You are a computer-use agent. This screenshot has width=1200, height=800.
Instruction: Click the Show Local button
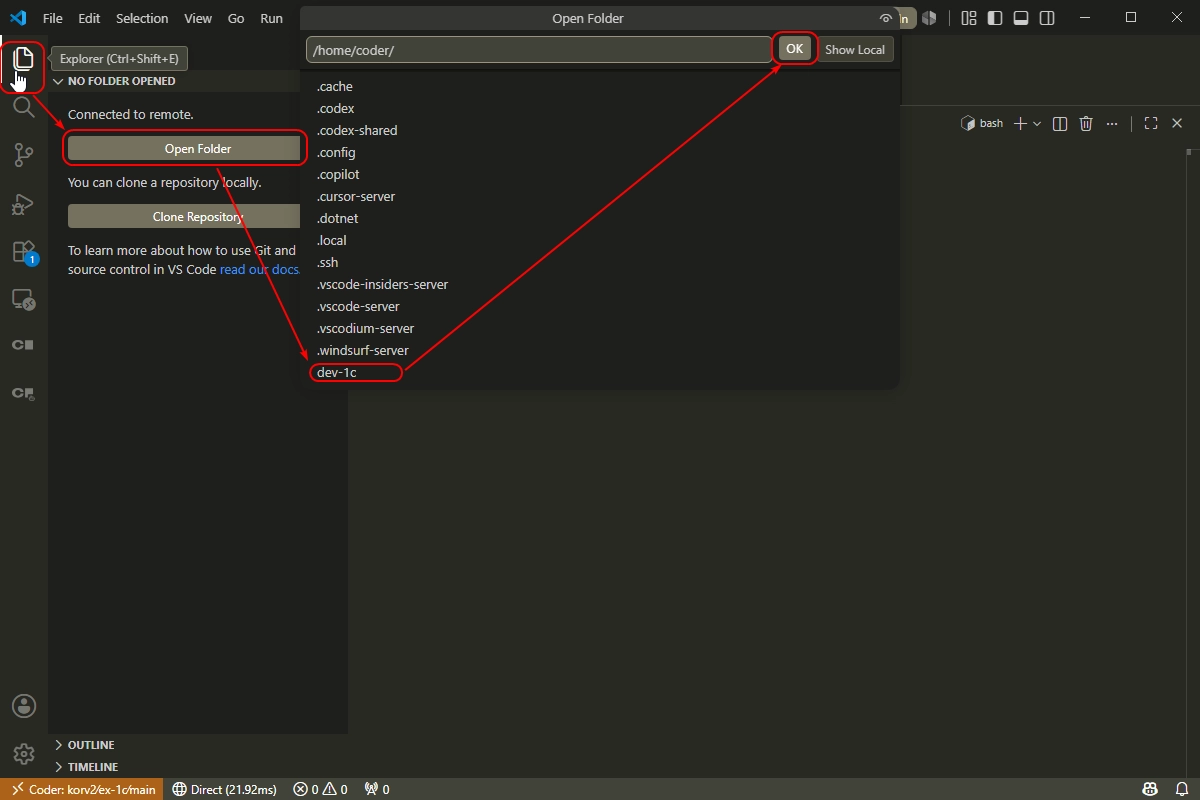[855, 50]
